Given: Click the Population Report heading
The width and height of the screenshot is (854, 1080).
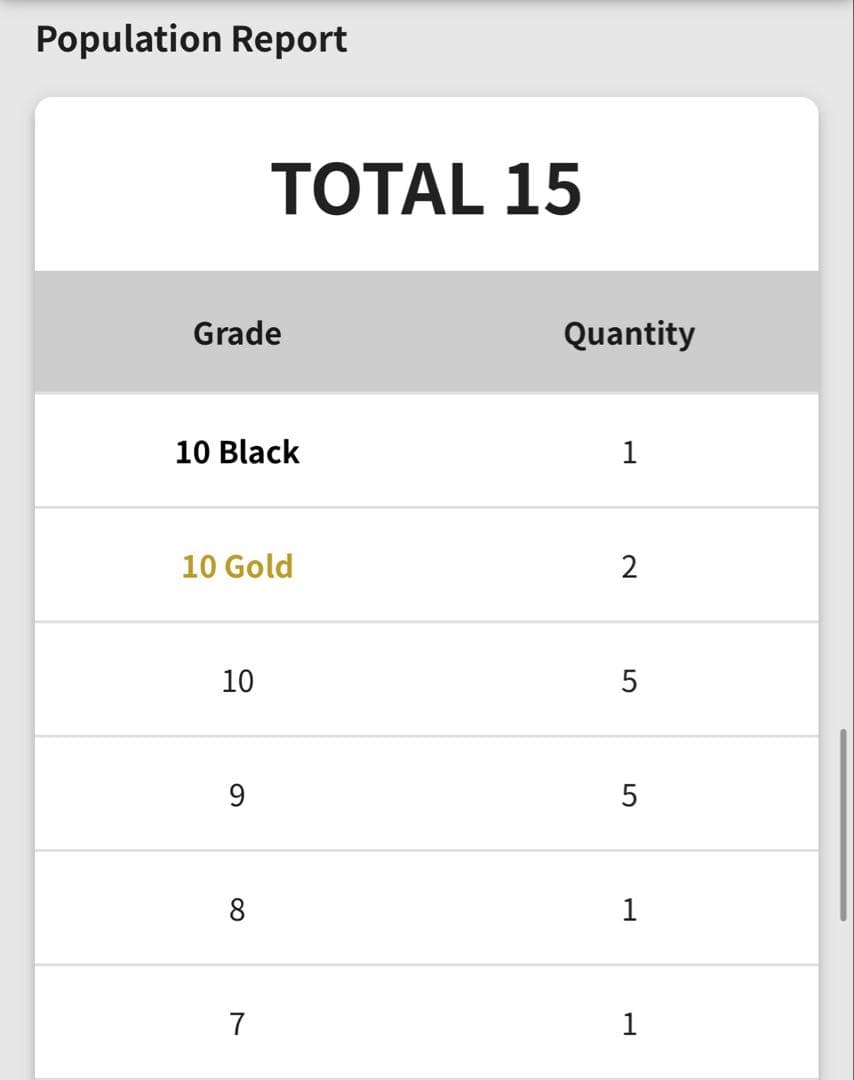Looking at the screenshot, I should click(x=191, y=40).
